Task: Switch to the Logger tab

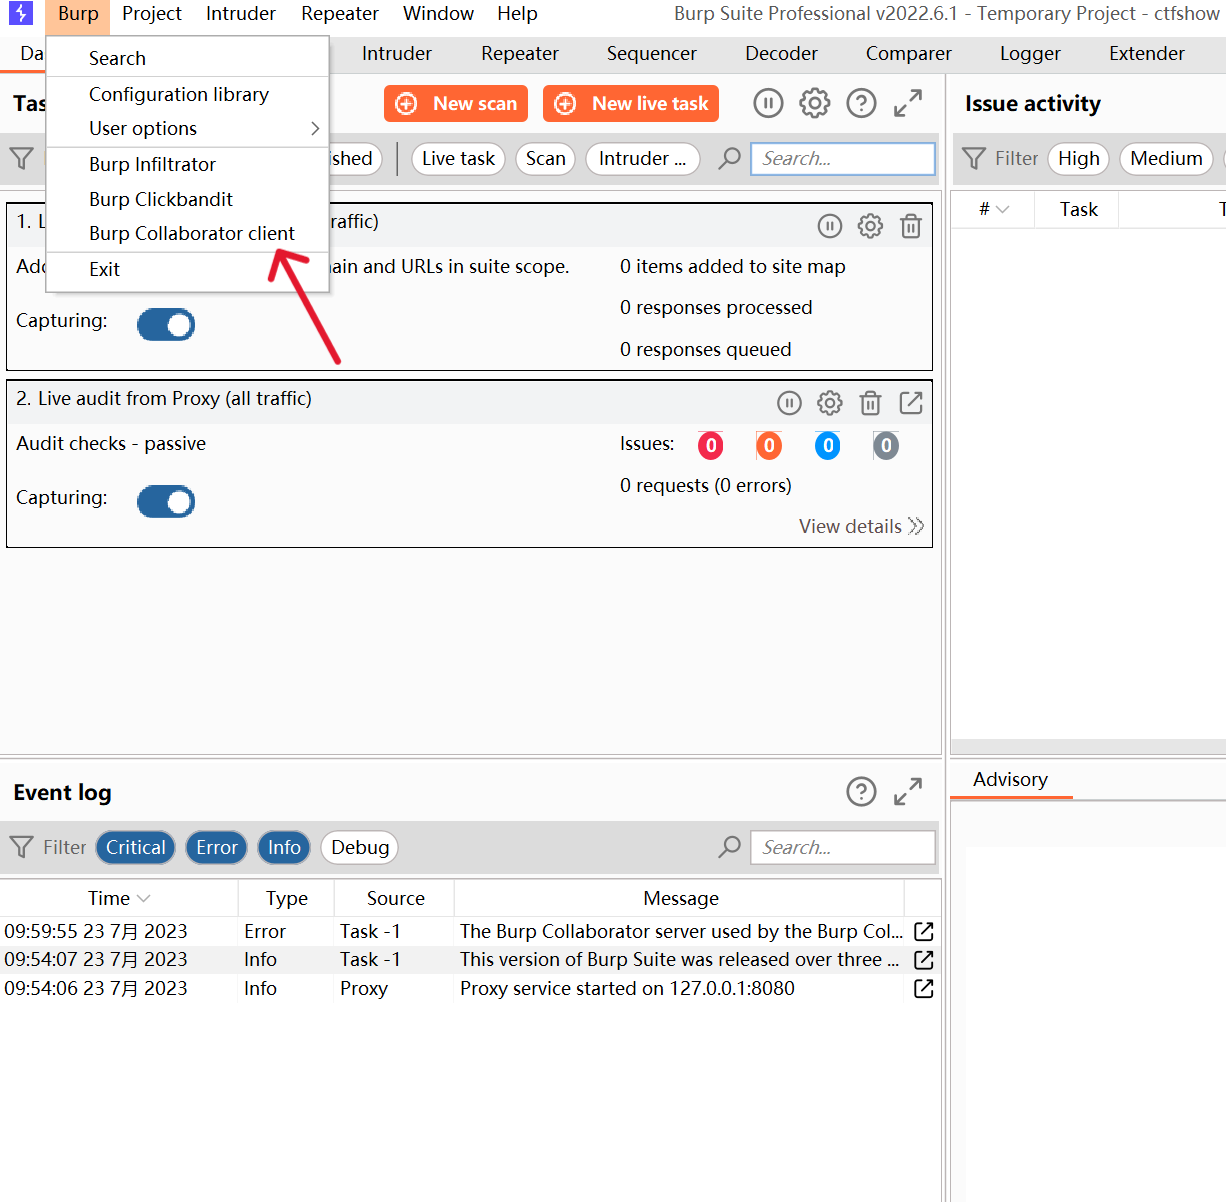Action: (1030, 54)
